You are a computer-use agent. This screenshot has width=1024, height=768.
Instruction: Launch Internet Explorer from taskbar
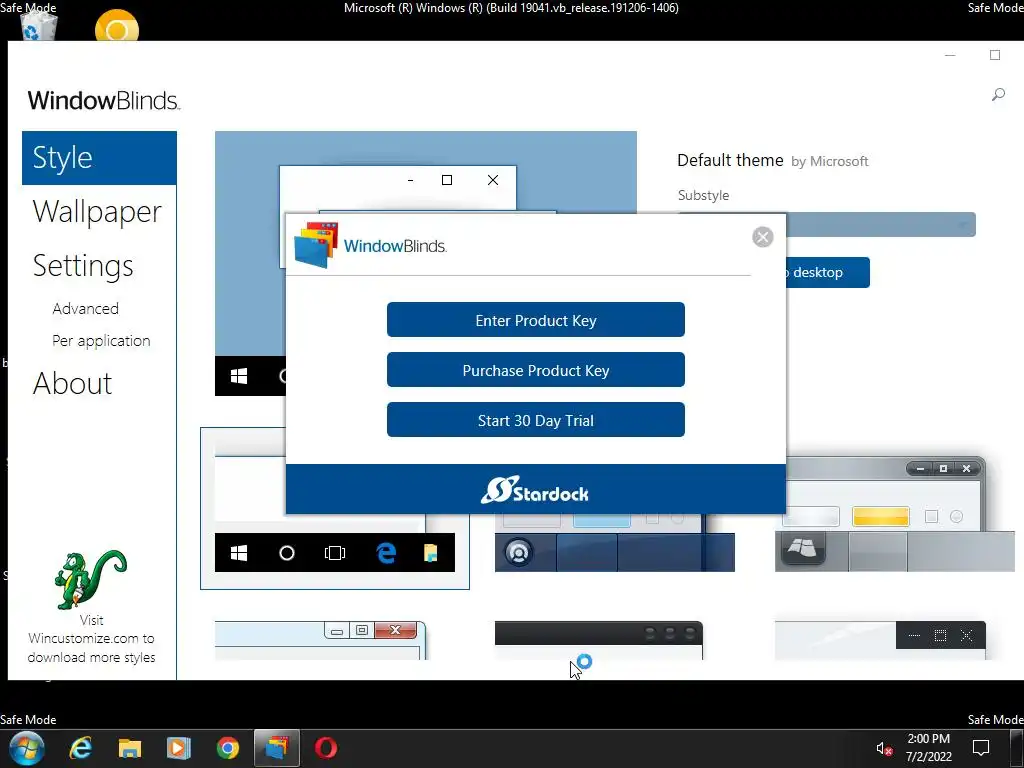click(x=81, y=748)
